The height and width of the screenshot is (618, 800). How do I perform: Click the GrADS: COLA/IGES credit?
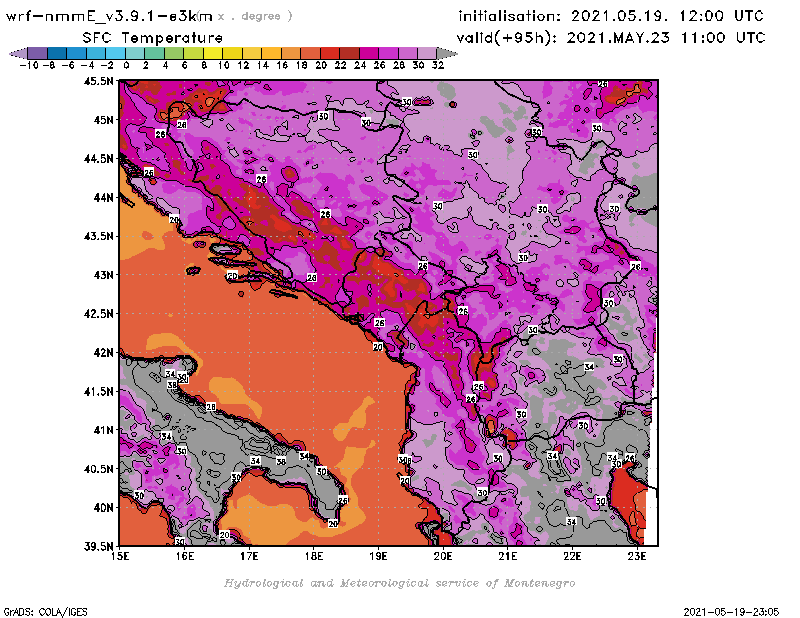point(45,612)
